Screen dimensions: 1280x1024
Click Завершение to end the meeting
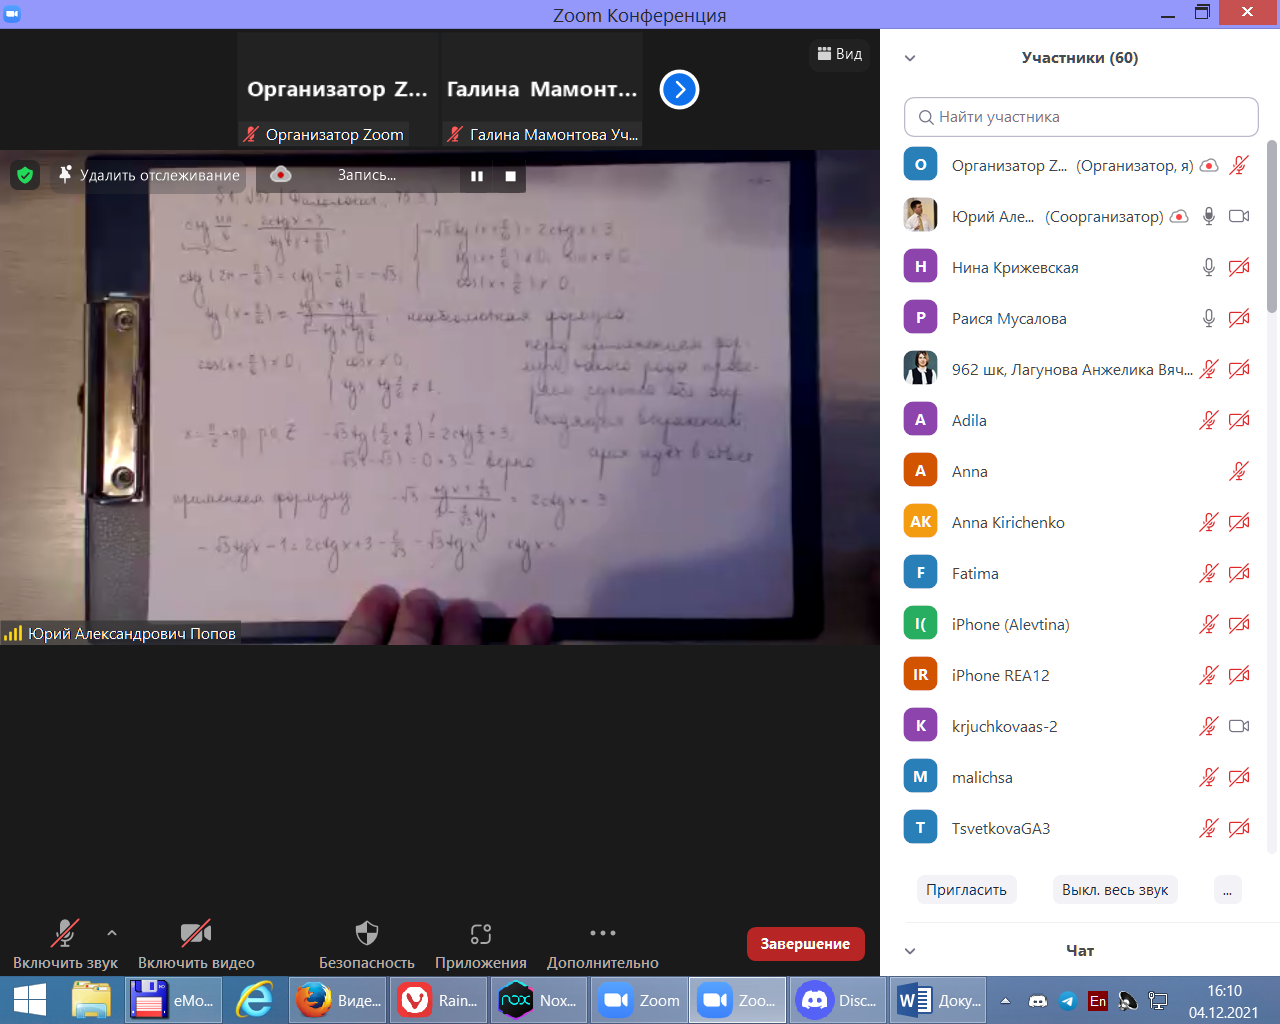coord(805,944)
